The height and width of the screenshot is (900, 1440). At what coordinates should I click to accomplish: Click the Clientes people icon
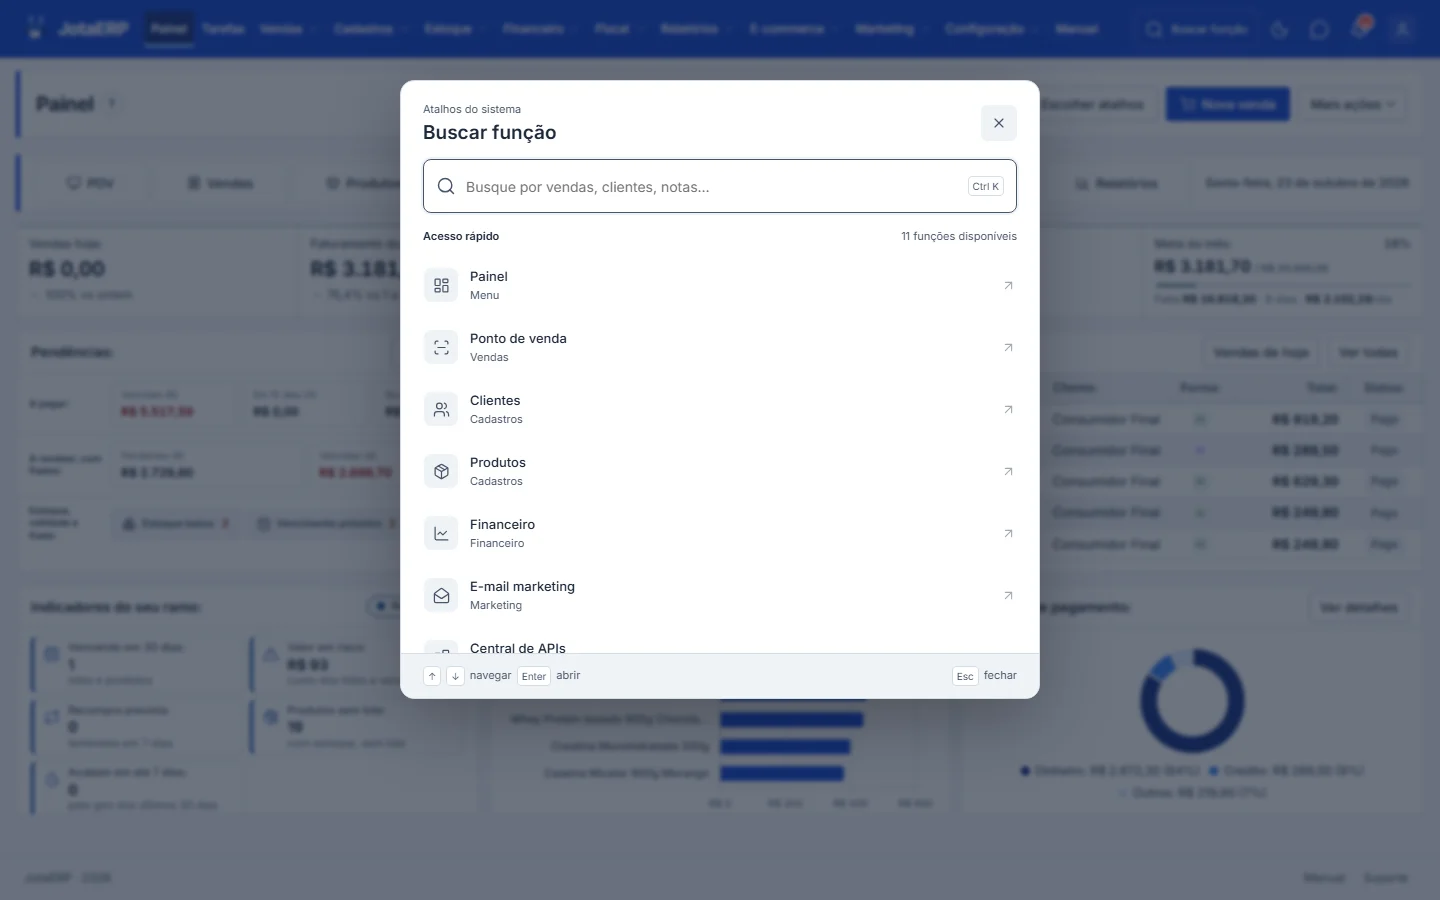441,409
